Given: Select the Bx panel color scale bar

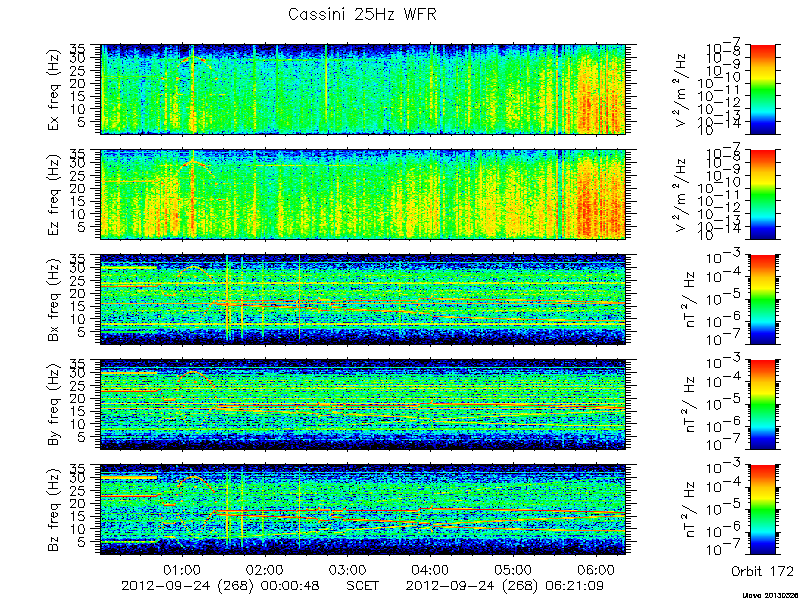Looking at the screenshot, I should click(x=762, y=299).
